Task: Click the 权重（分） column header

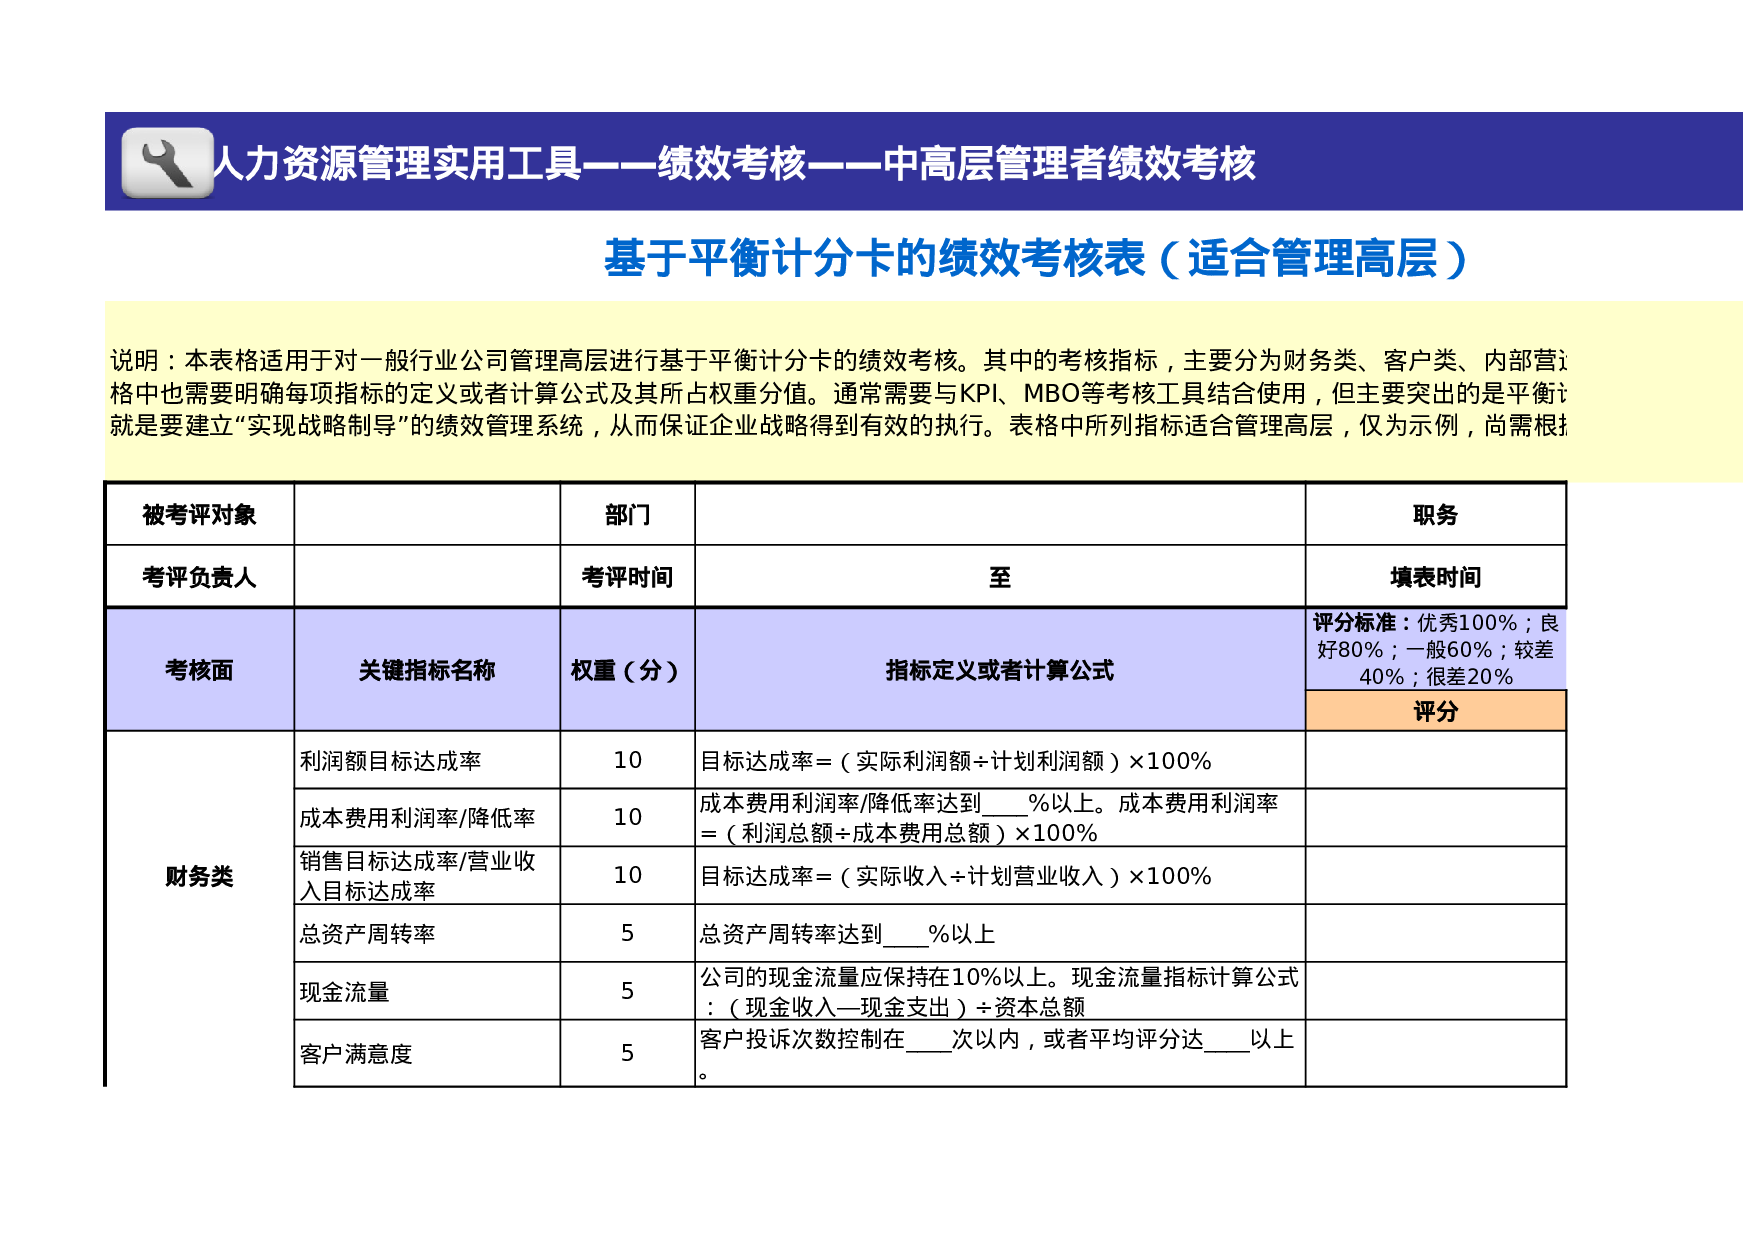Action: 626,671
